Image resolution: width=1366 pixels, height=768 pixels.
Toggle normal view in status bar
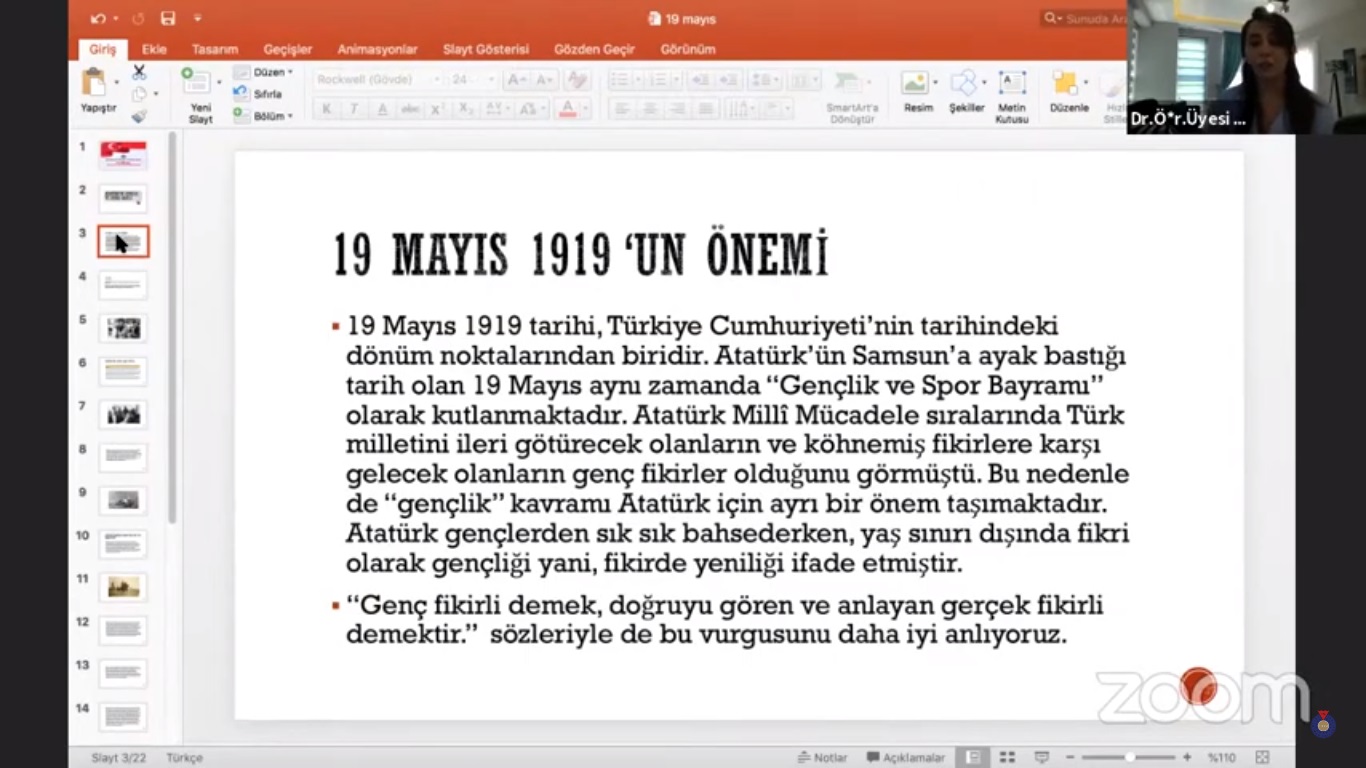click(970, 757)
